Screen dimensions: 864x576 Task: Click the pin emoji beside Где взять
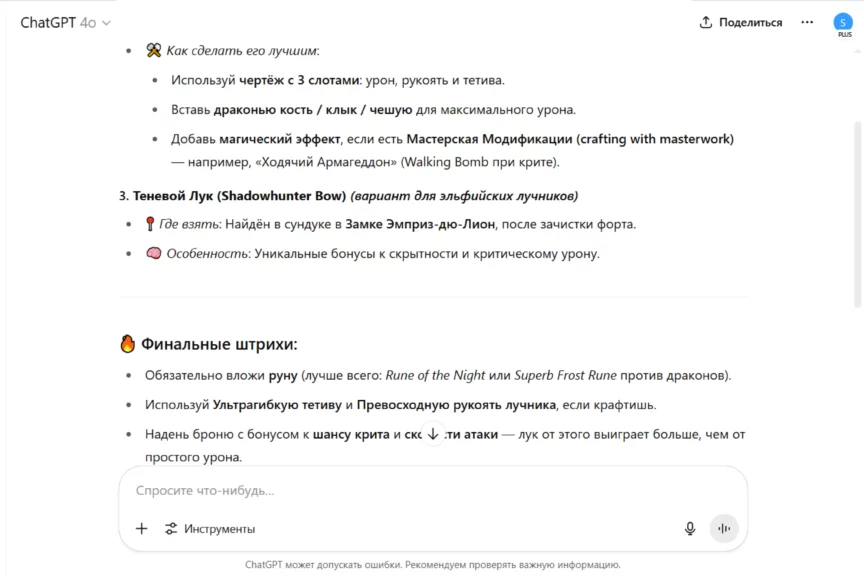pos(152,224)
